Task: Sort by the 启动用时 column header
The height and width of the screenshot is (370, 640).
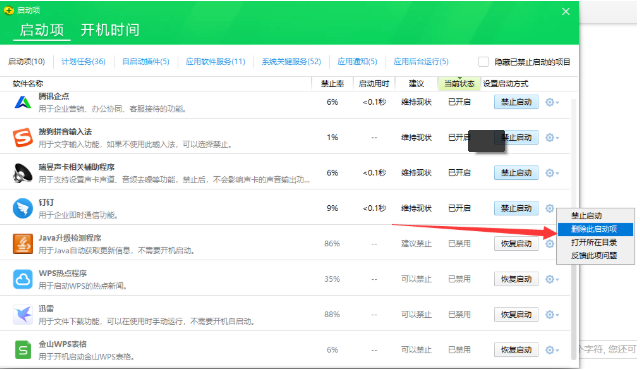Action: point(374,84)
